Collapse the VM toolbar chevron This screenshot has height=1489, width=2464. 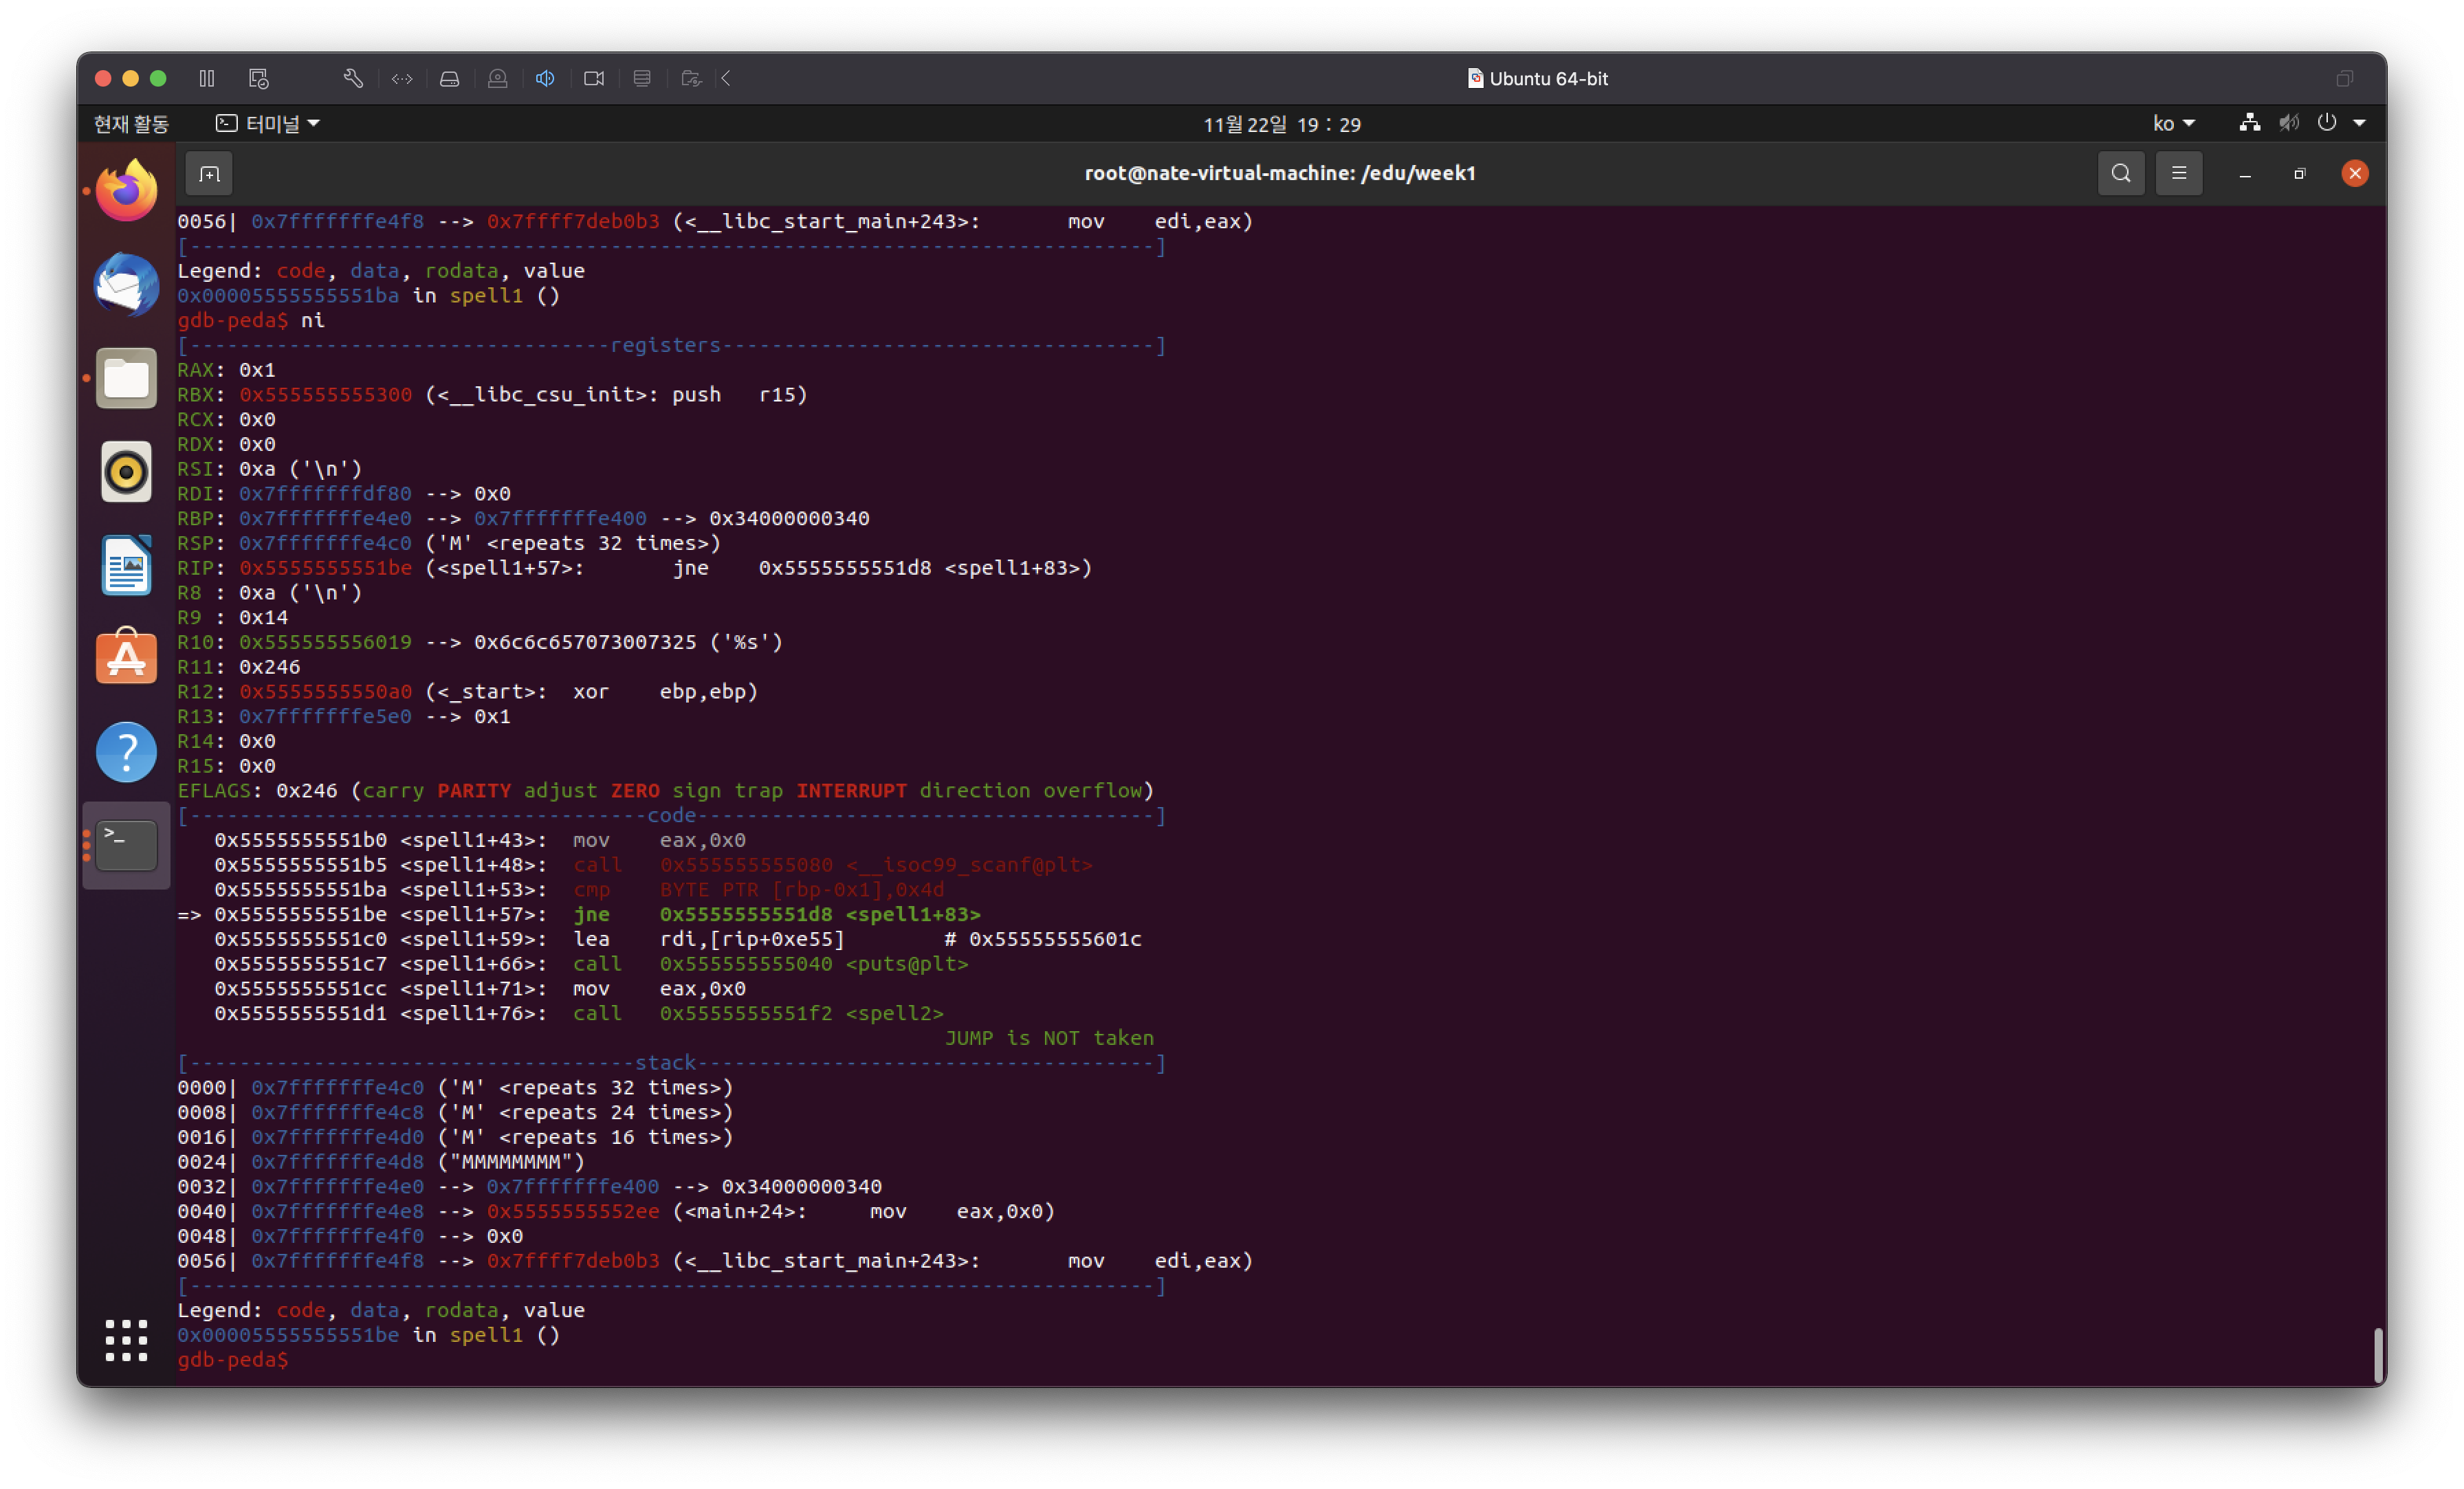[727, 78]
